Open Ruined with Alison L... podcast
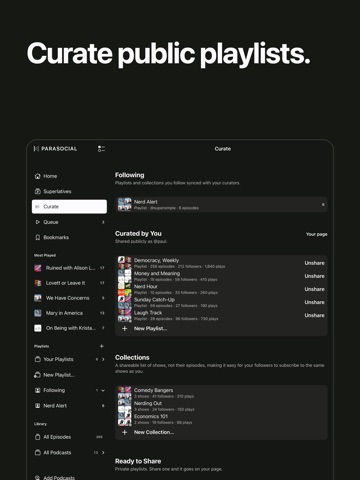The width and height of the screenshot is (360, 480). (x=69, y=268)
